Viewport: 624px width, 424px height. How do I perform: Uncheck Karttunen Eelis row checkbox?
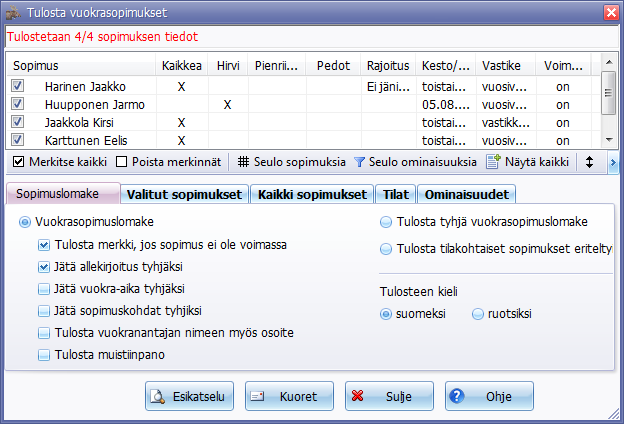click(18, 139)
